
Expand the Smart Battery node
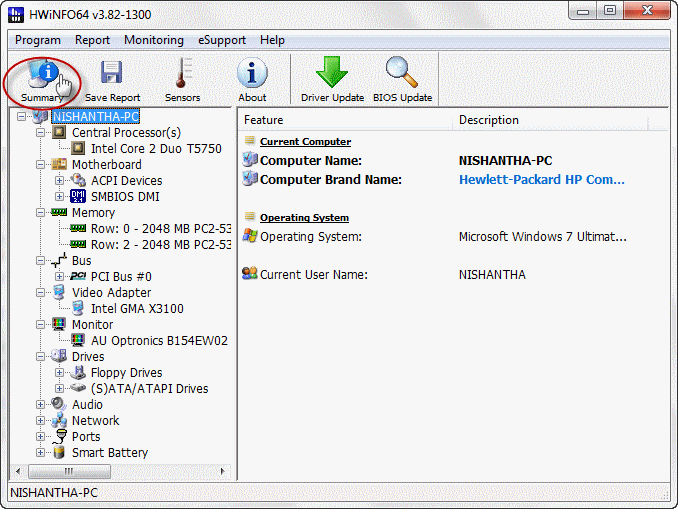[x=40, y=452]
